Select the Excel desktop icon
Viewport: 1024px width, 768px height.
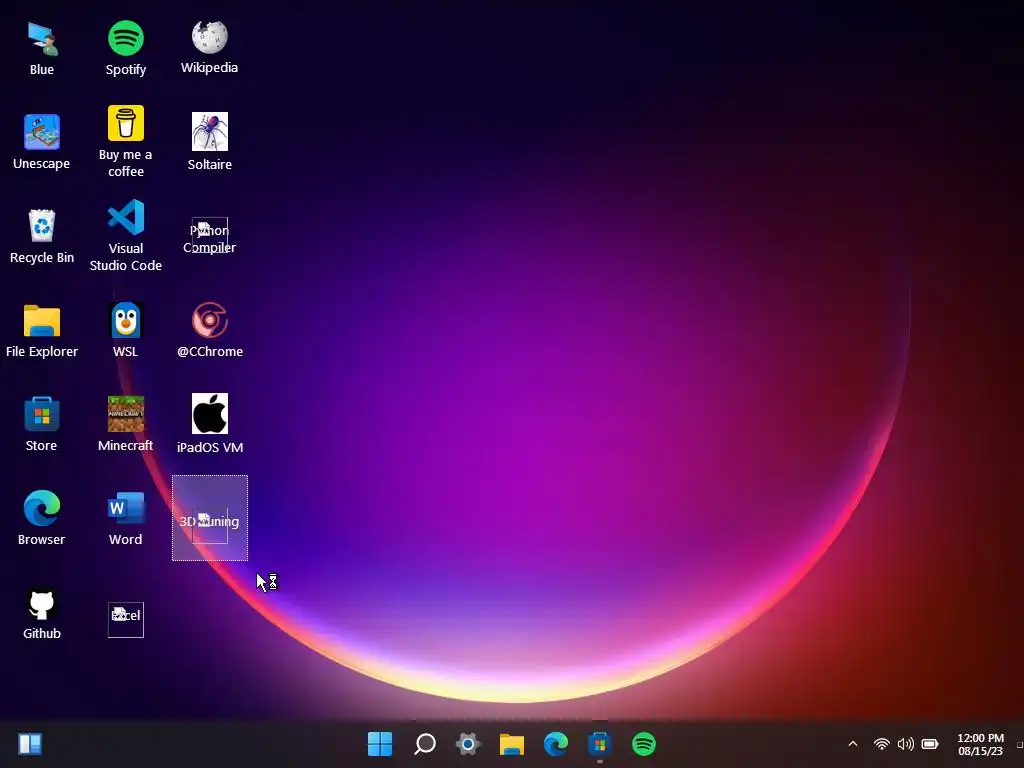125,619
